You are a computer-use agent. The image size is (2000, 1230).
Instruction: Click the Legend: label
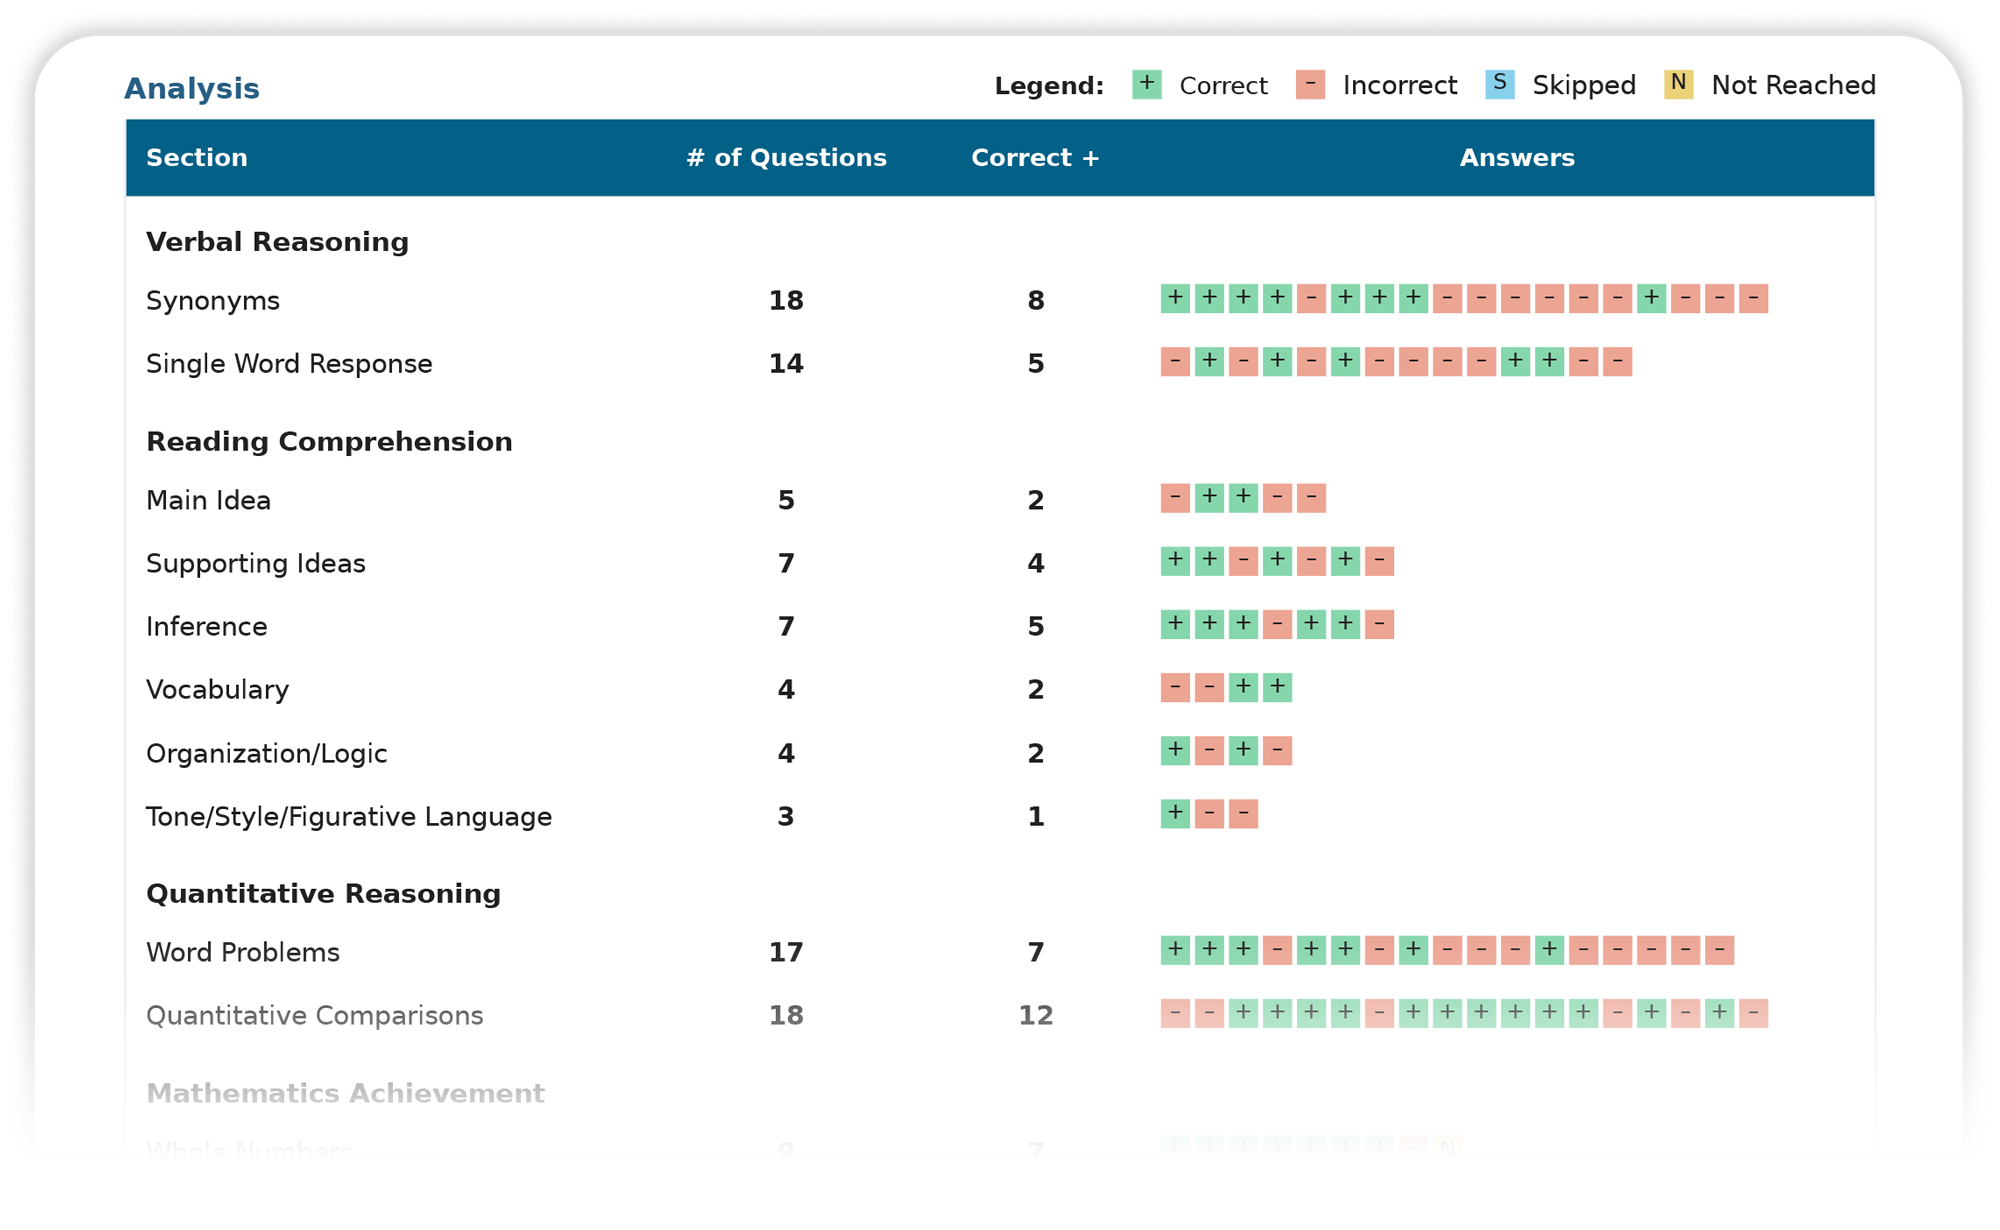coord(1049,86)
